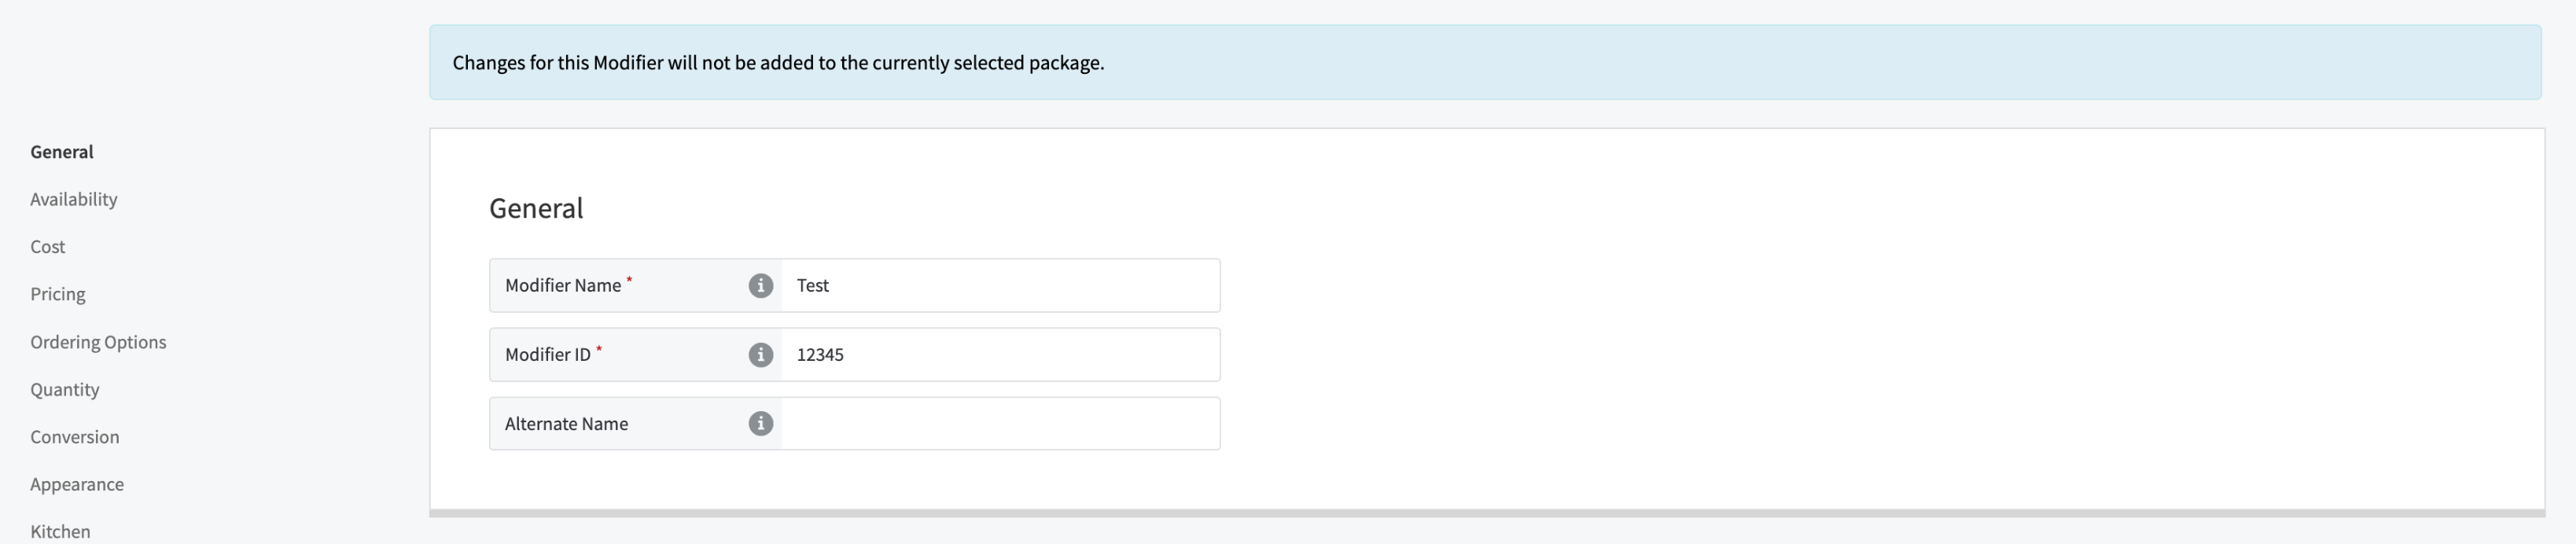Click the info icon beside Alternate Name
This screenshot has width=2576, height=544.
761,423
